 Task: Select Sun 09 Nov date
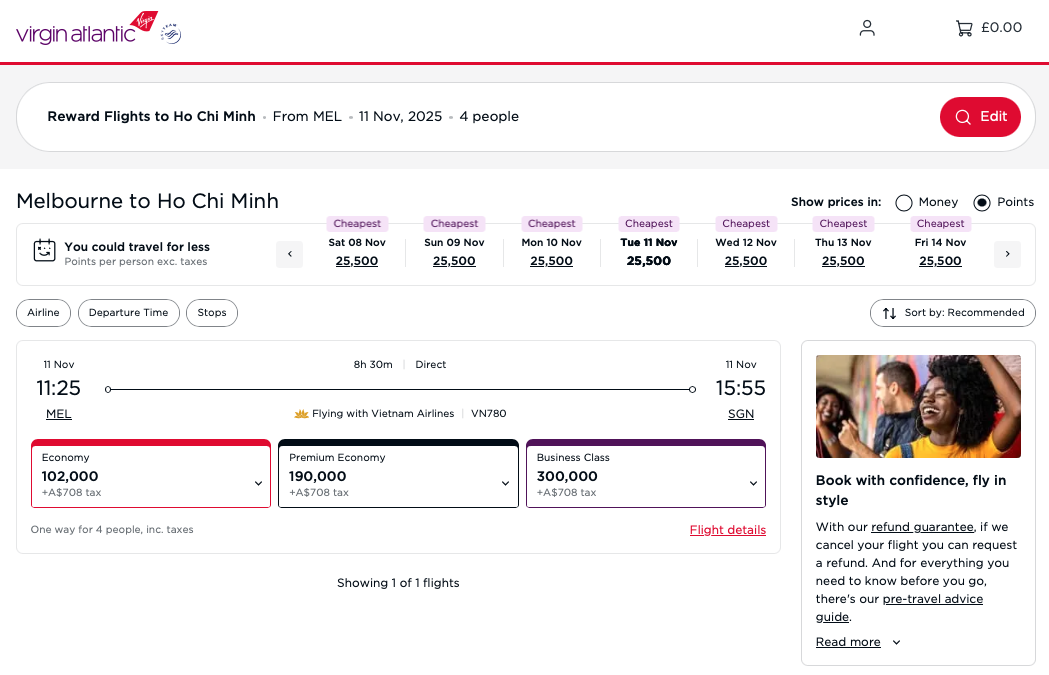point(454,252)
